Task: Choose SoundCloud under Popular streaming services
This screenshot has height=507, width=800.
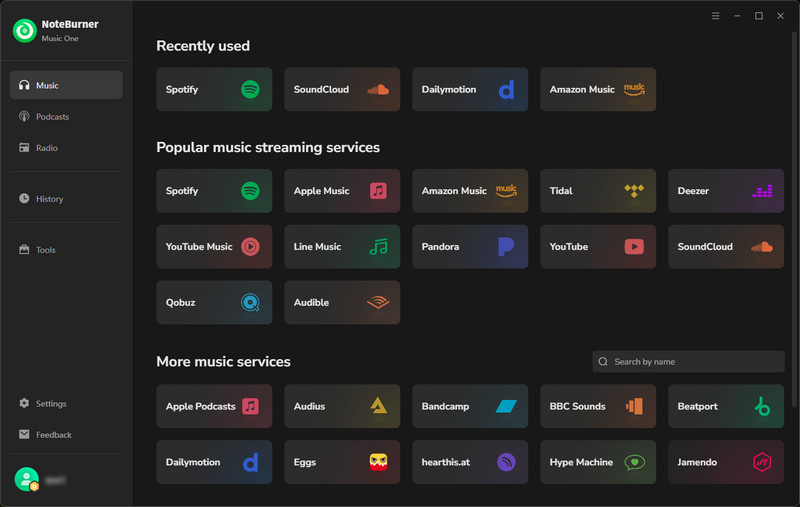Action: [726, 246]
